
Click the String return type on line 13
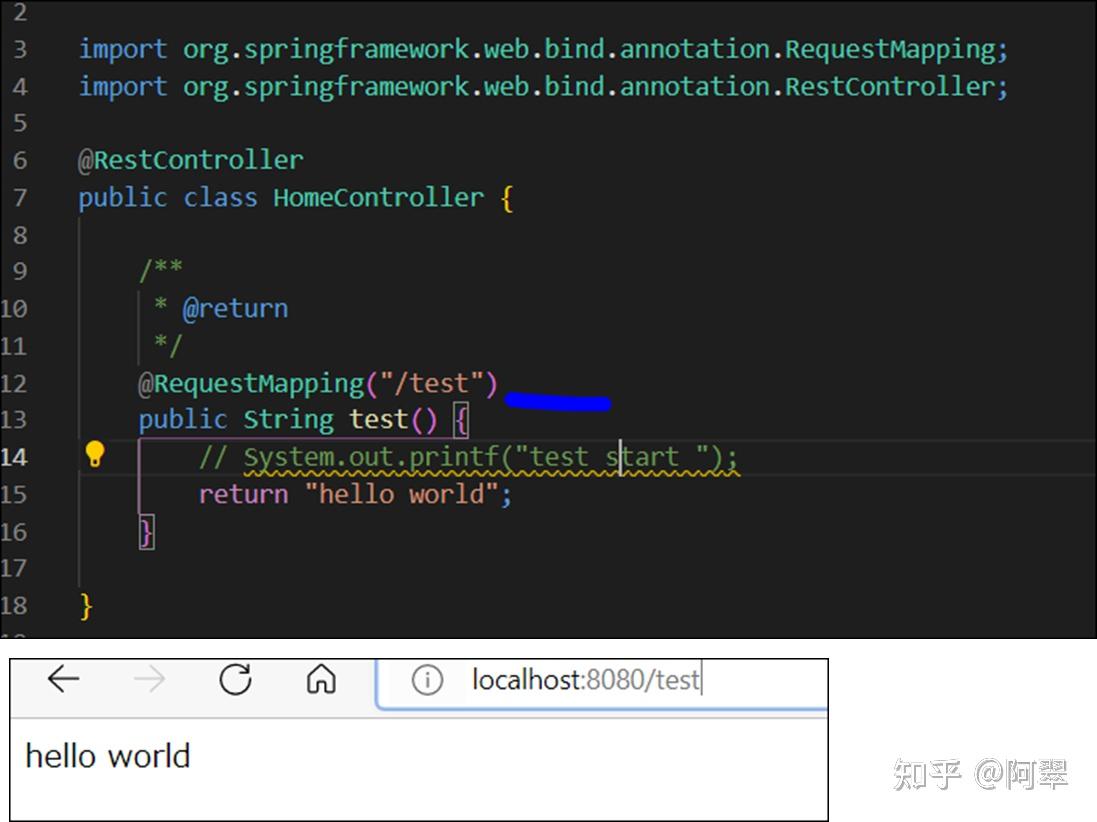click(x=288, y=420)
